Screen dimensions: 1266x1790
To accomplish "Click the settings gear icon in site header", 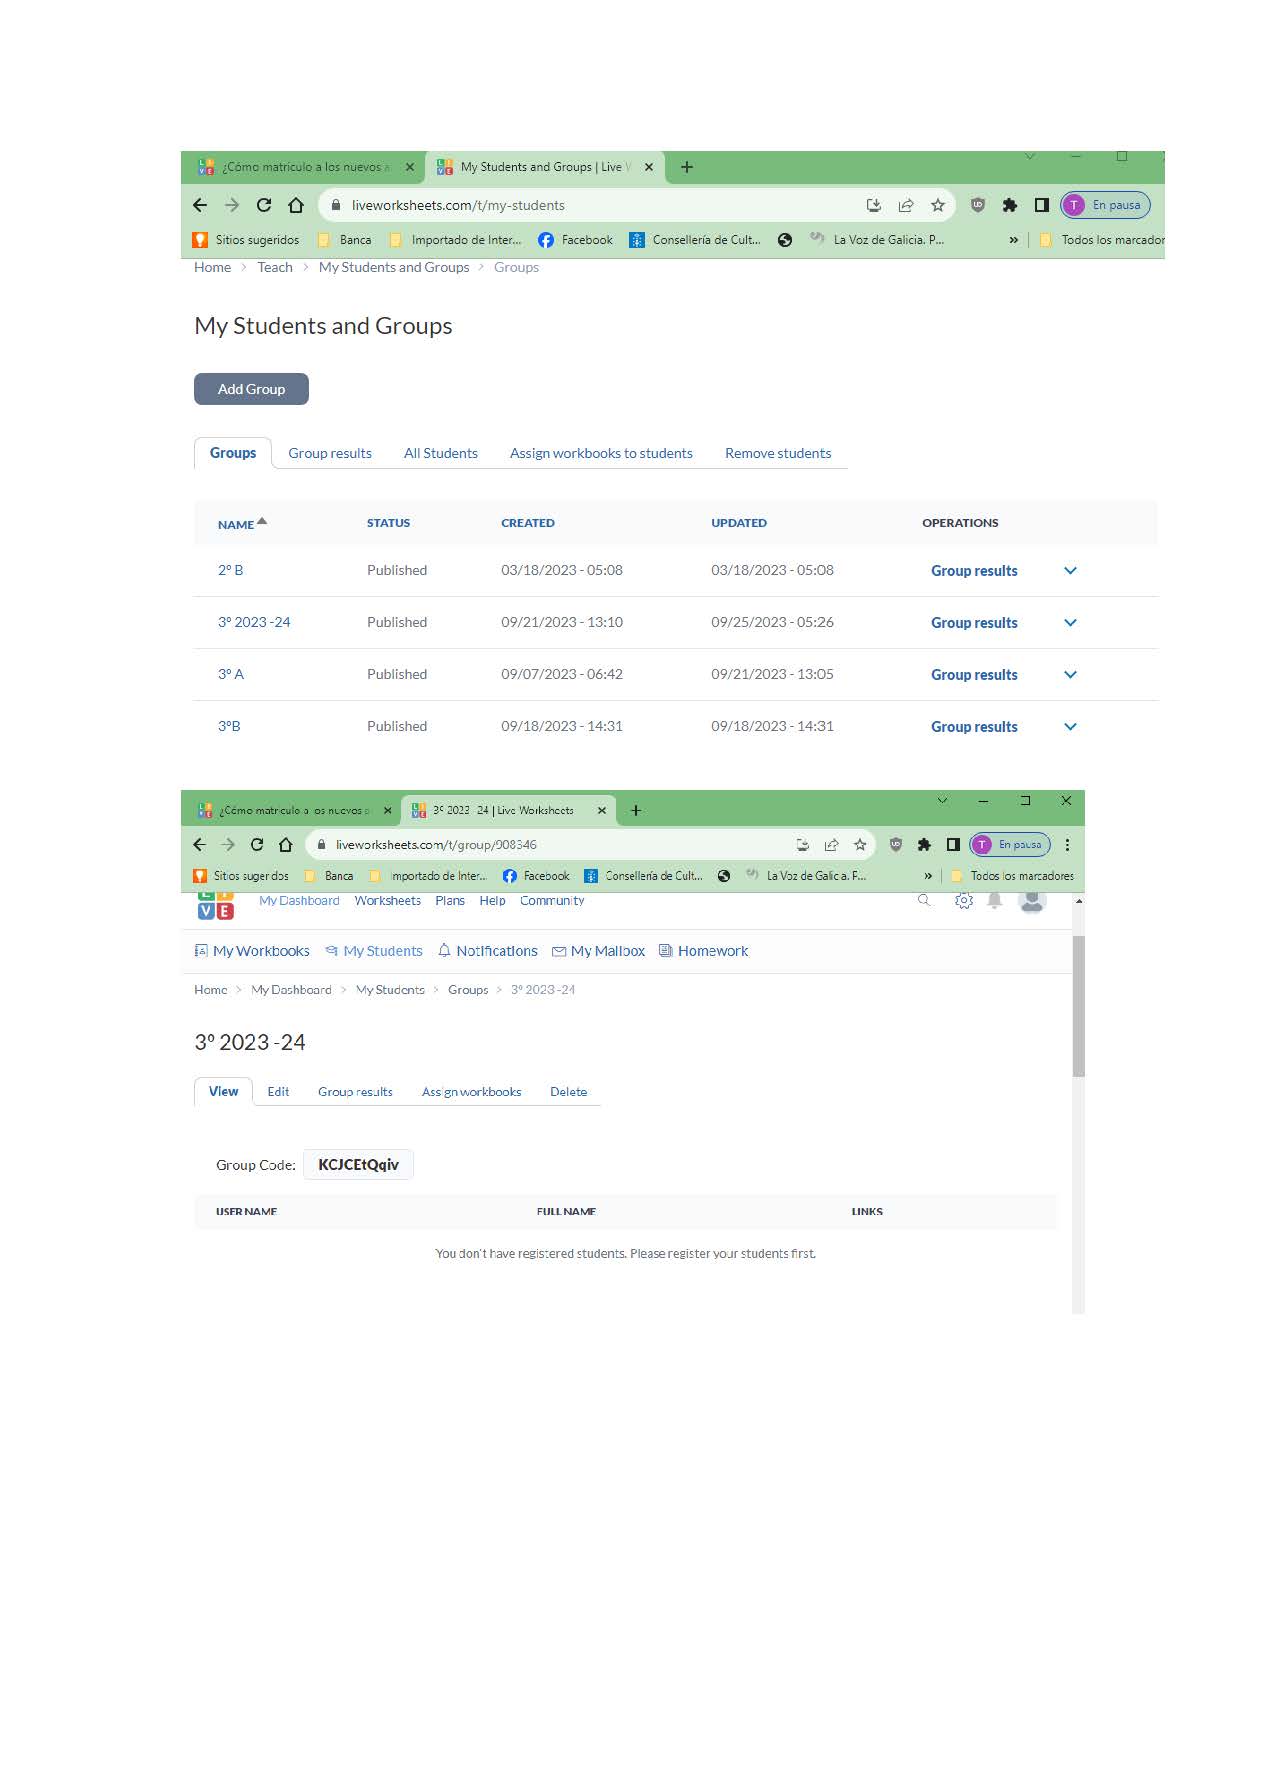I will (963, 901).
